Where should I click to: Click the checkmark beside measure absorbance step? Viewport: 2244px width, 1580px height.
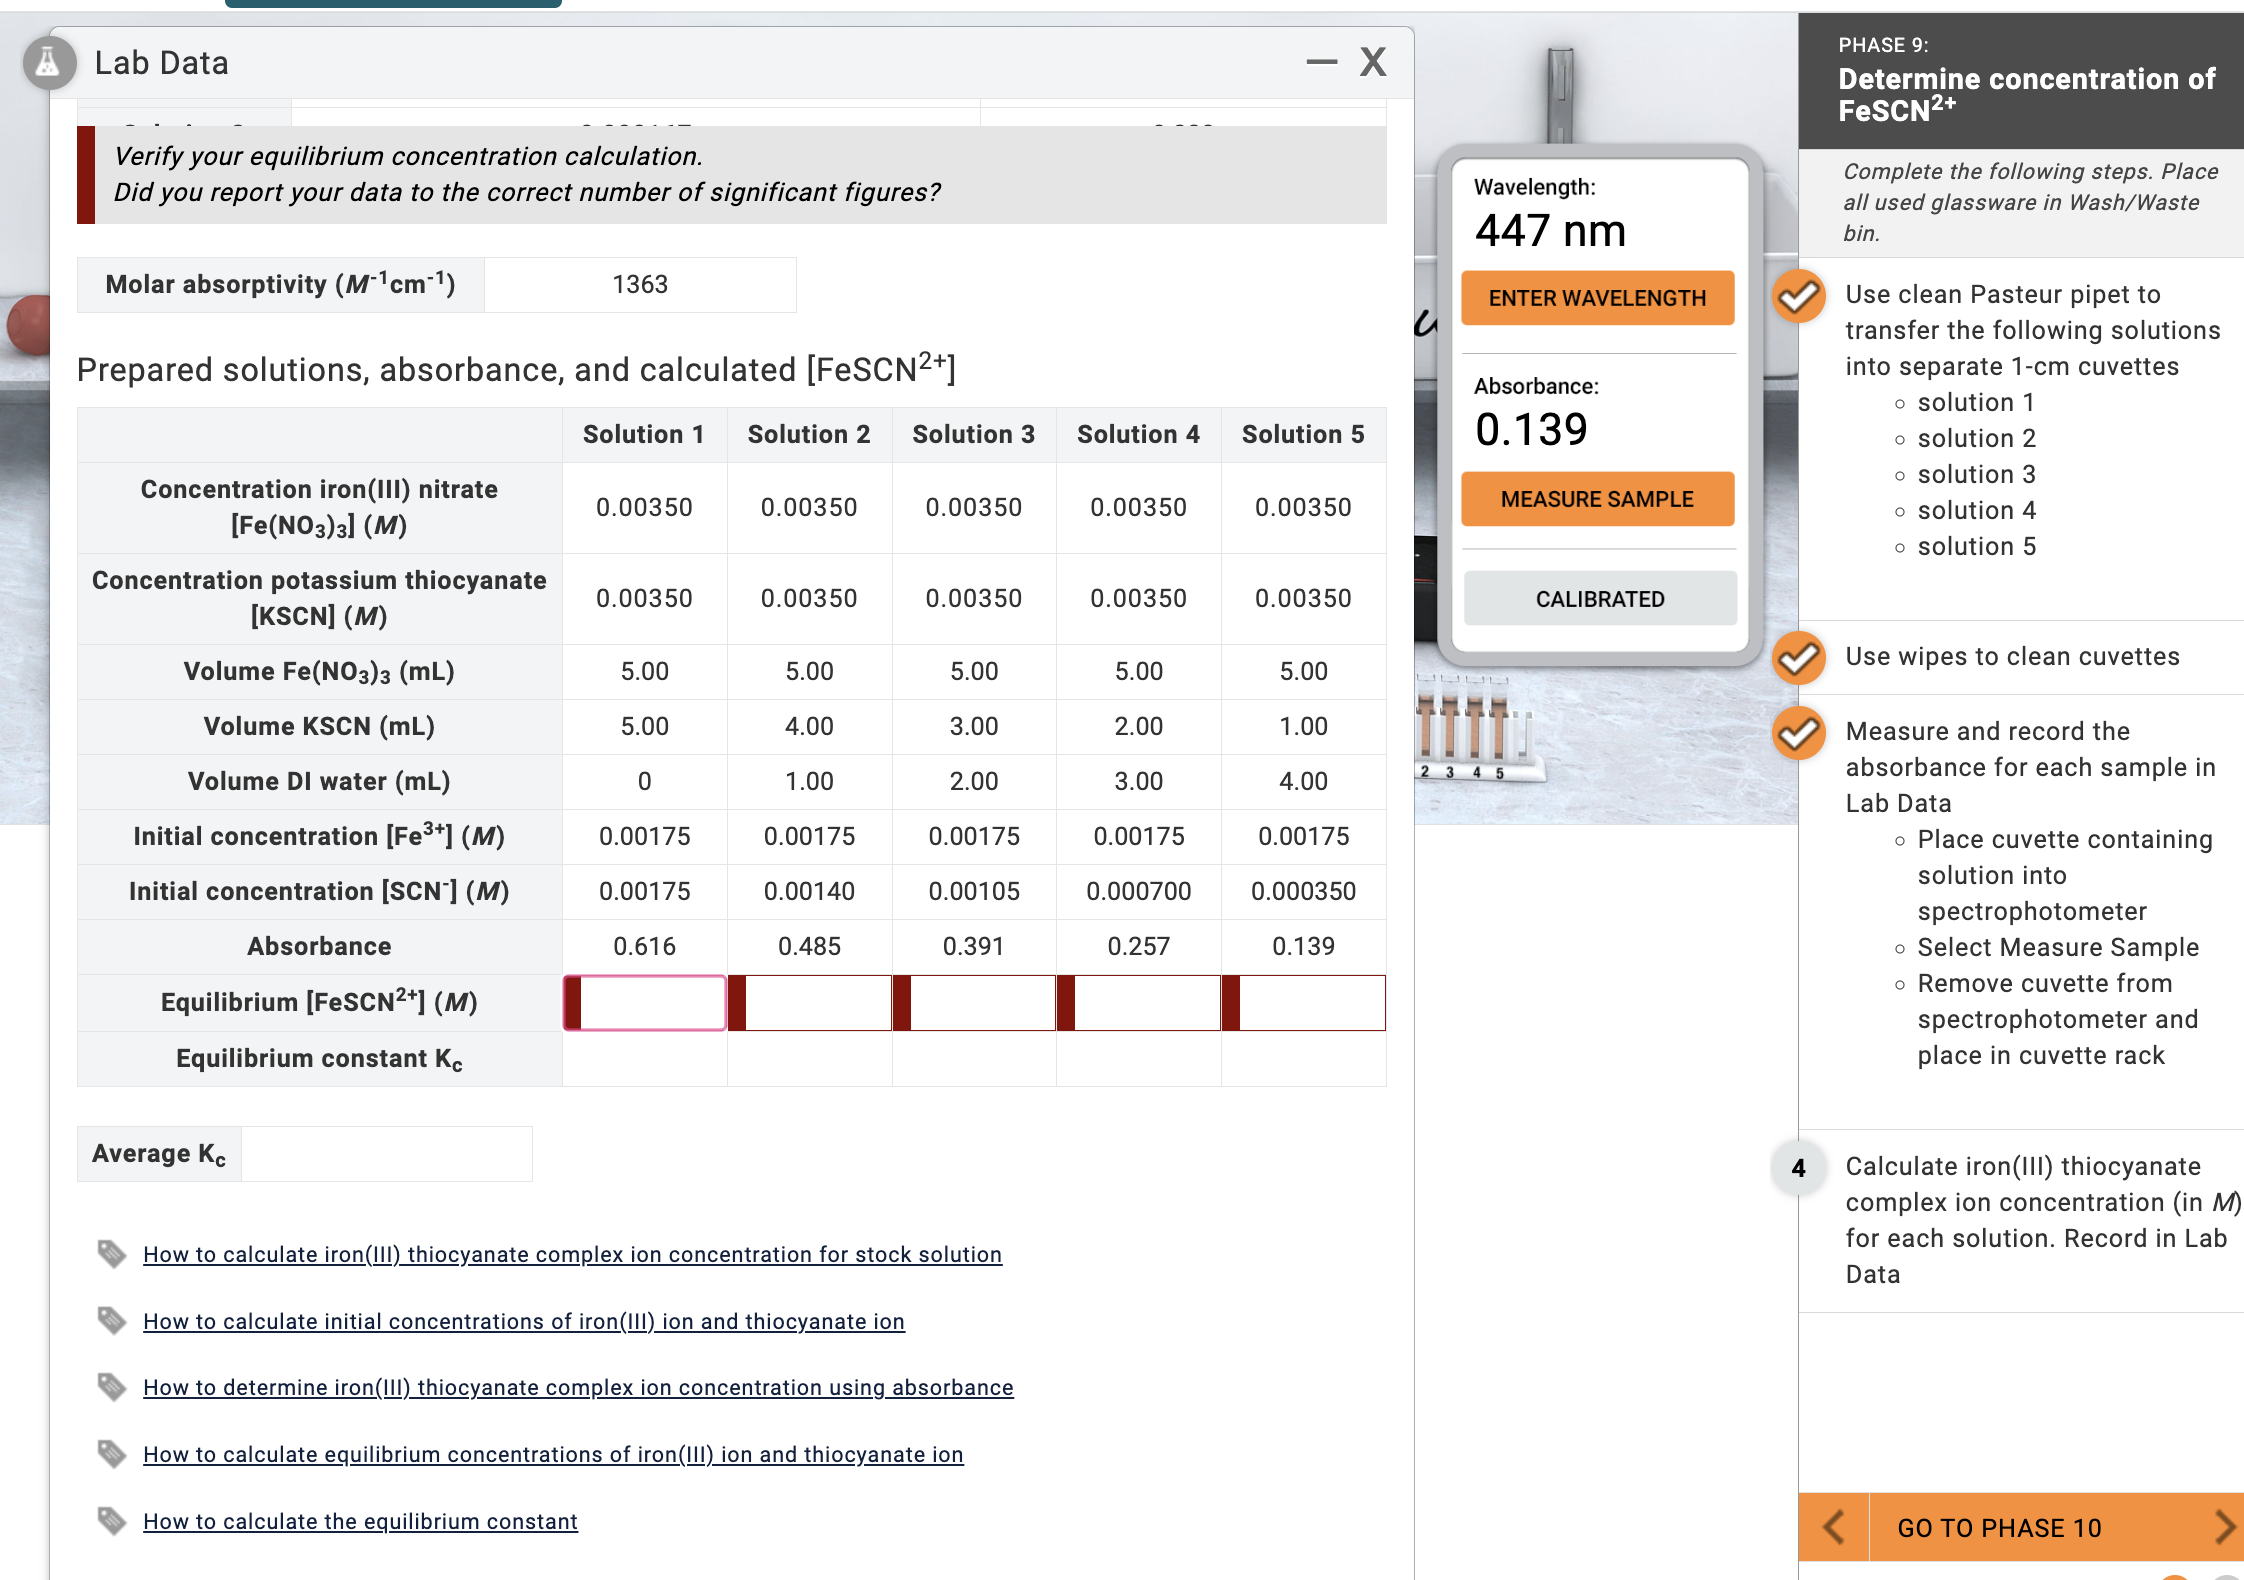(x=1798, y=733)
